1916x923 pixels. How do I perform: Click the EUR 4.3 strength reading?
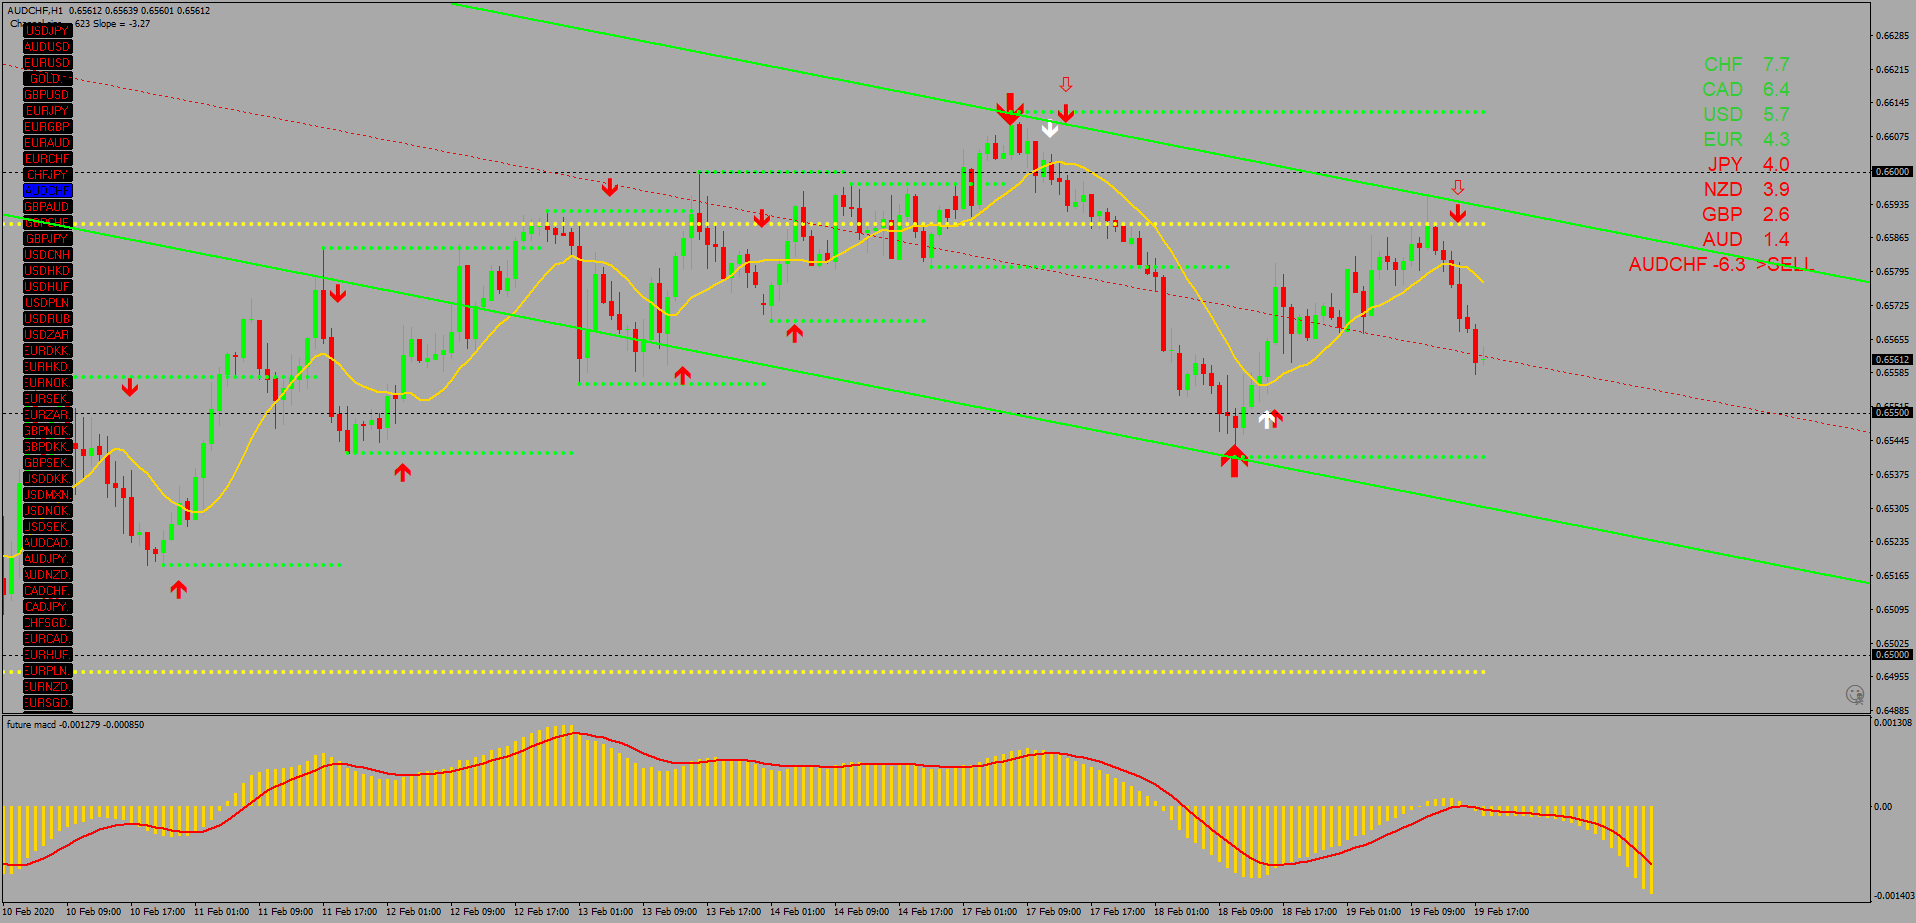[1747, 139]
